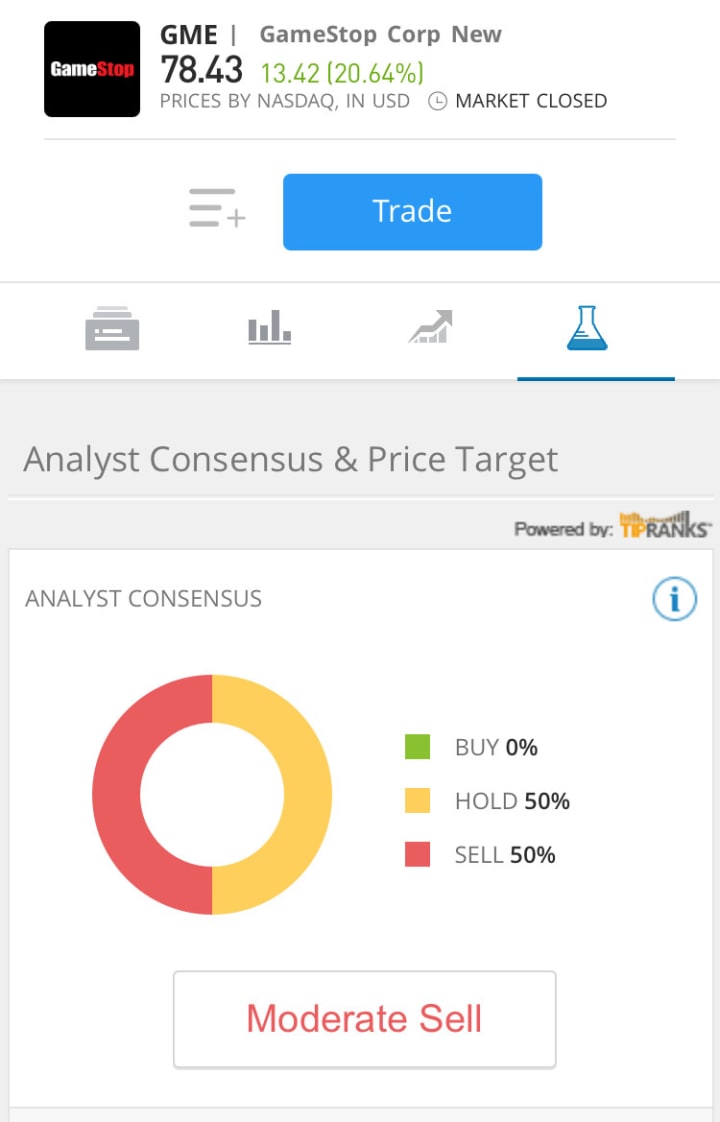Click the TipRanks logo link
This screenshot has width=720, height=1122.
pos(665,526)
